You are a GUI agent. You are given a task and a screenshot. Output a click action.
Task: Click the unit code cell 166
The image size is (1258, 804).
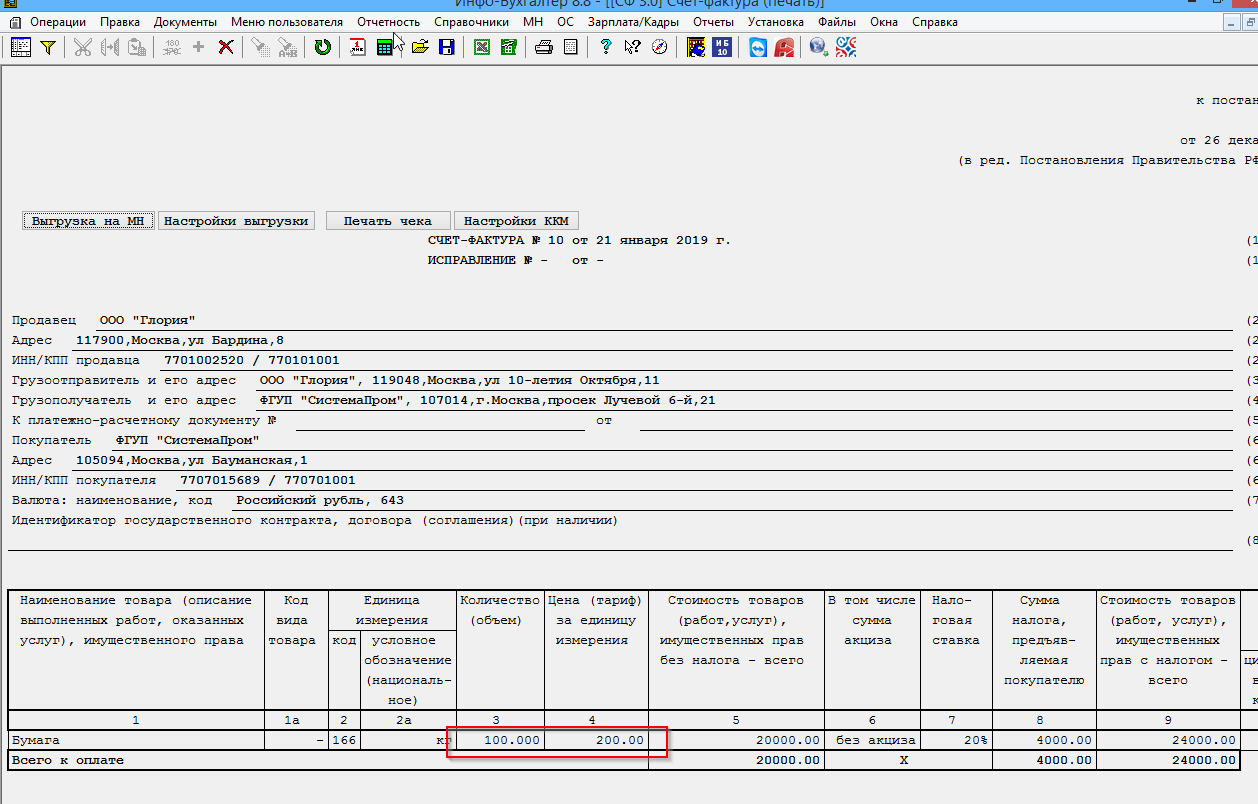(344, 740)
